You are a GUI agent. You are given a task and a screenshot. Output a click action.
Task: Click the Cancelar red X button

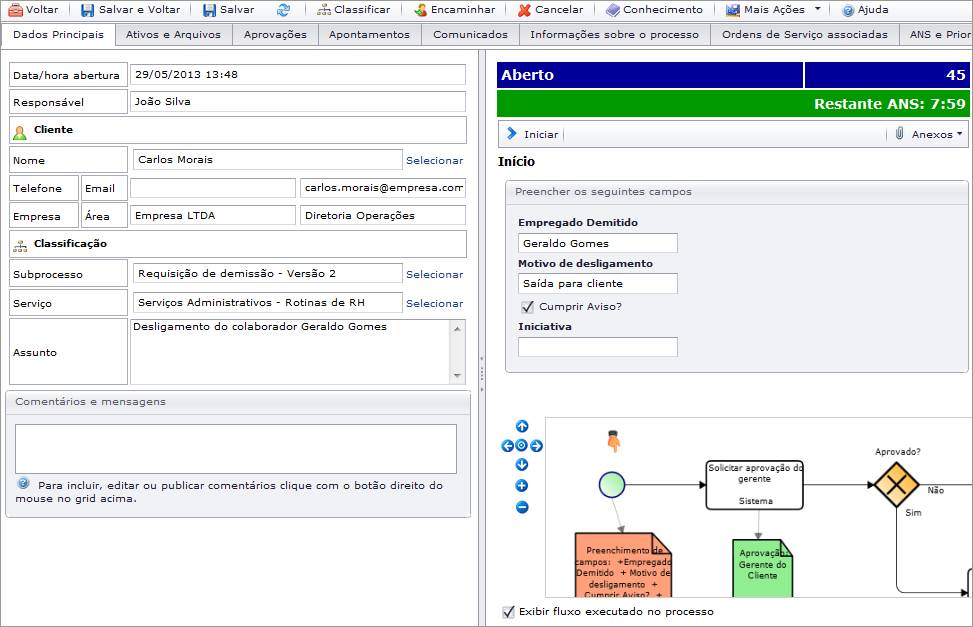551,10
